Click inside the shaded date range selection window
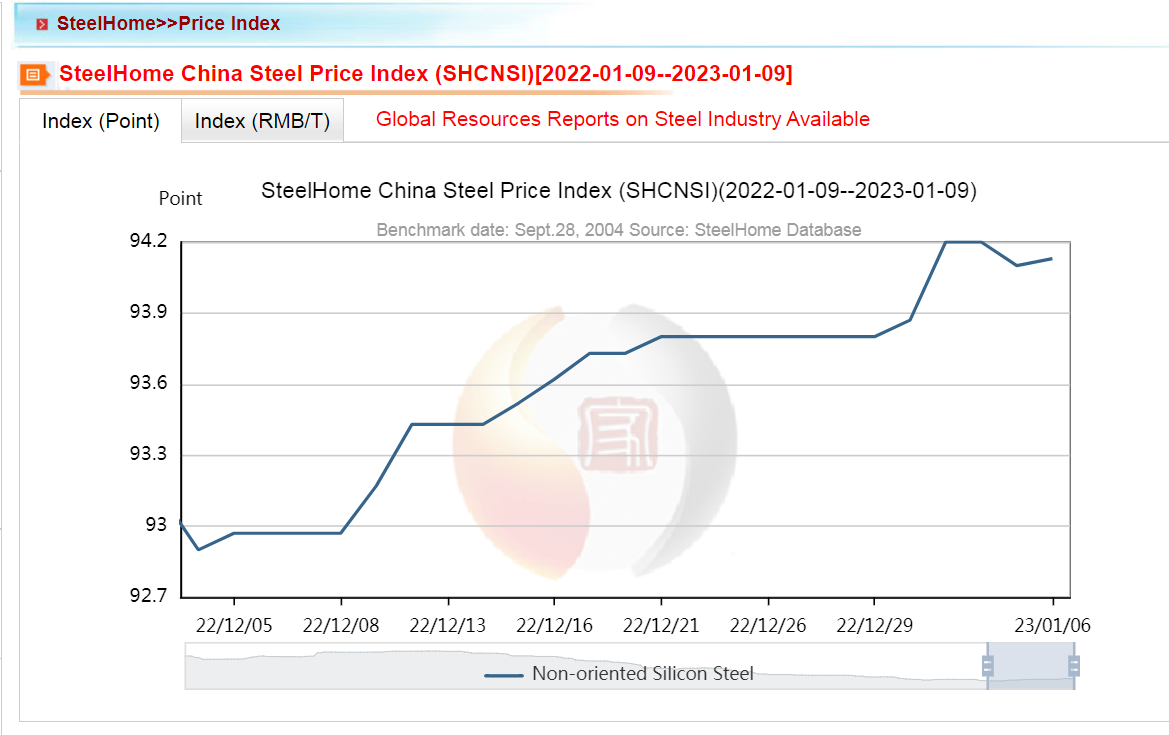This screenshot has height=735, width=1169. click(x=1030, y=665)
